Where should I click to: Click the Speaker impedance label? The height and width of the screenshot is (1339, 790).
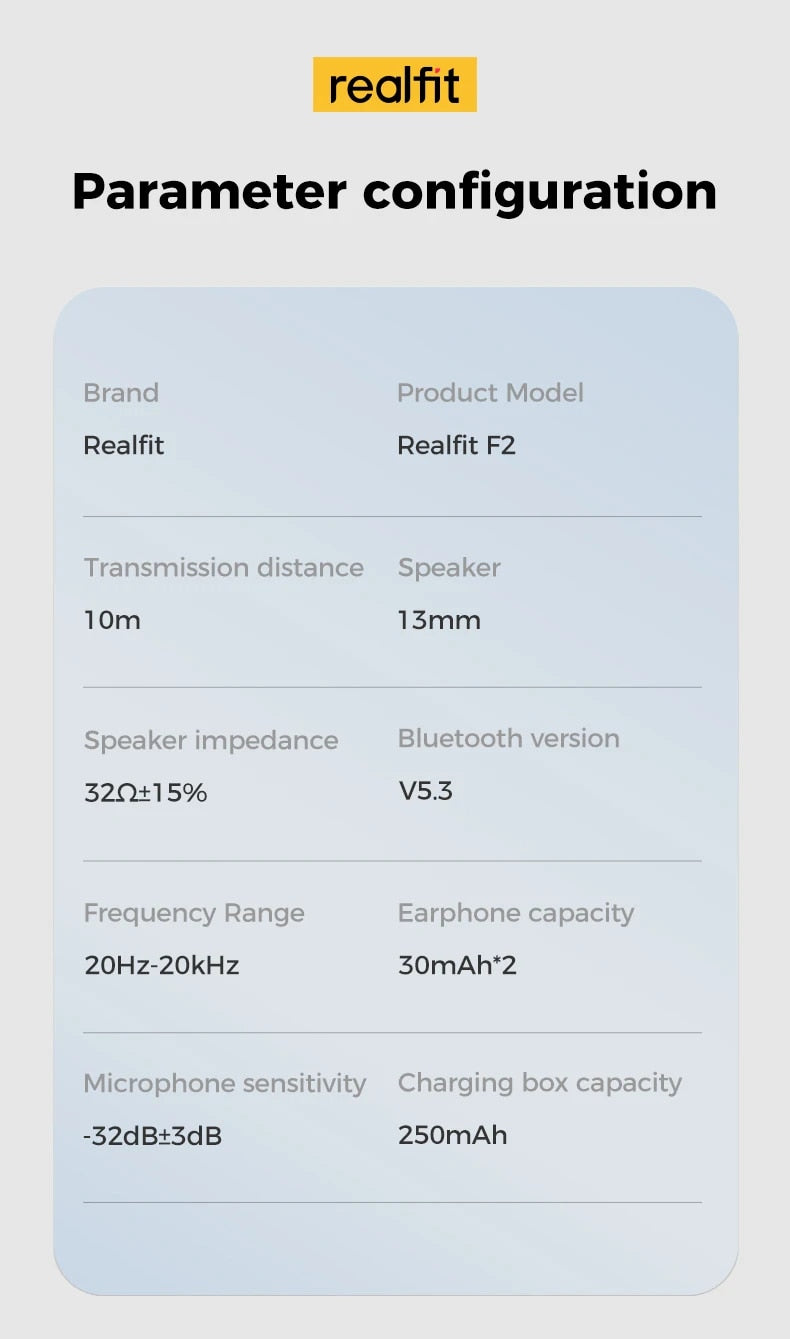pos(211,741)
